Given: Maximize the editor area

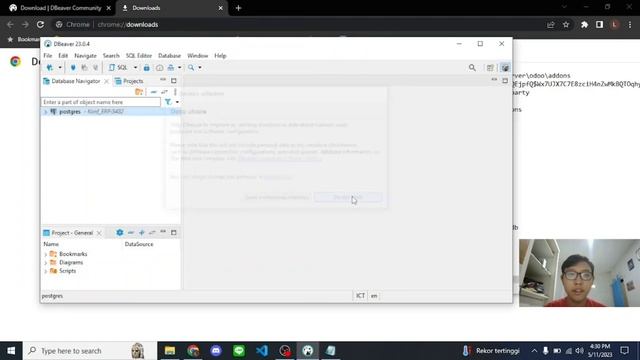Looking at the screenshot, I should [x=505, y=81].
